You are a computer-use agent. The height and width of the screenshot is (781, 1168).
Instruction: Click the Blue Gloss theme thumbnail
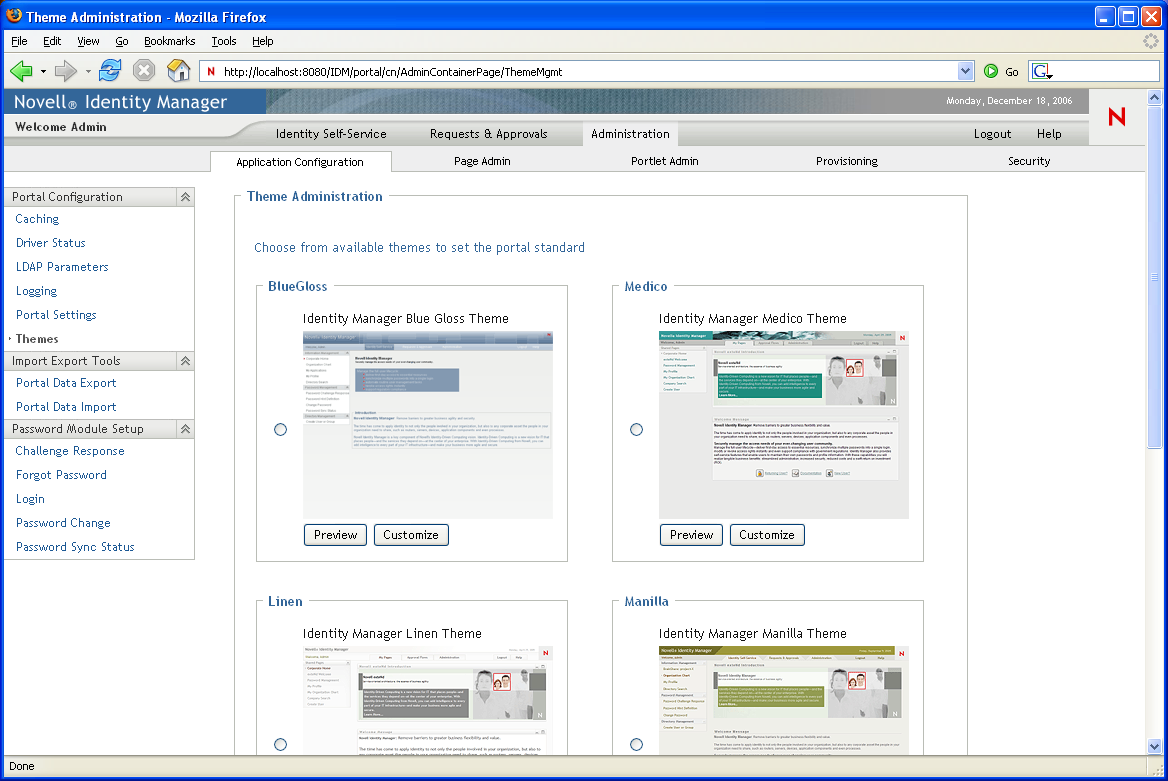pyautogui.click(x=428, y=425)
